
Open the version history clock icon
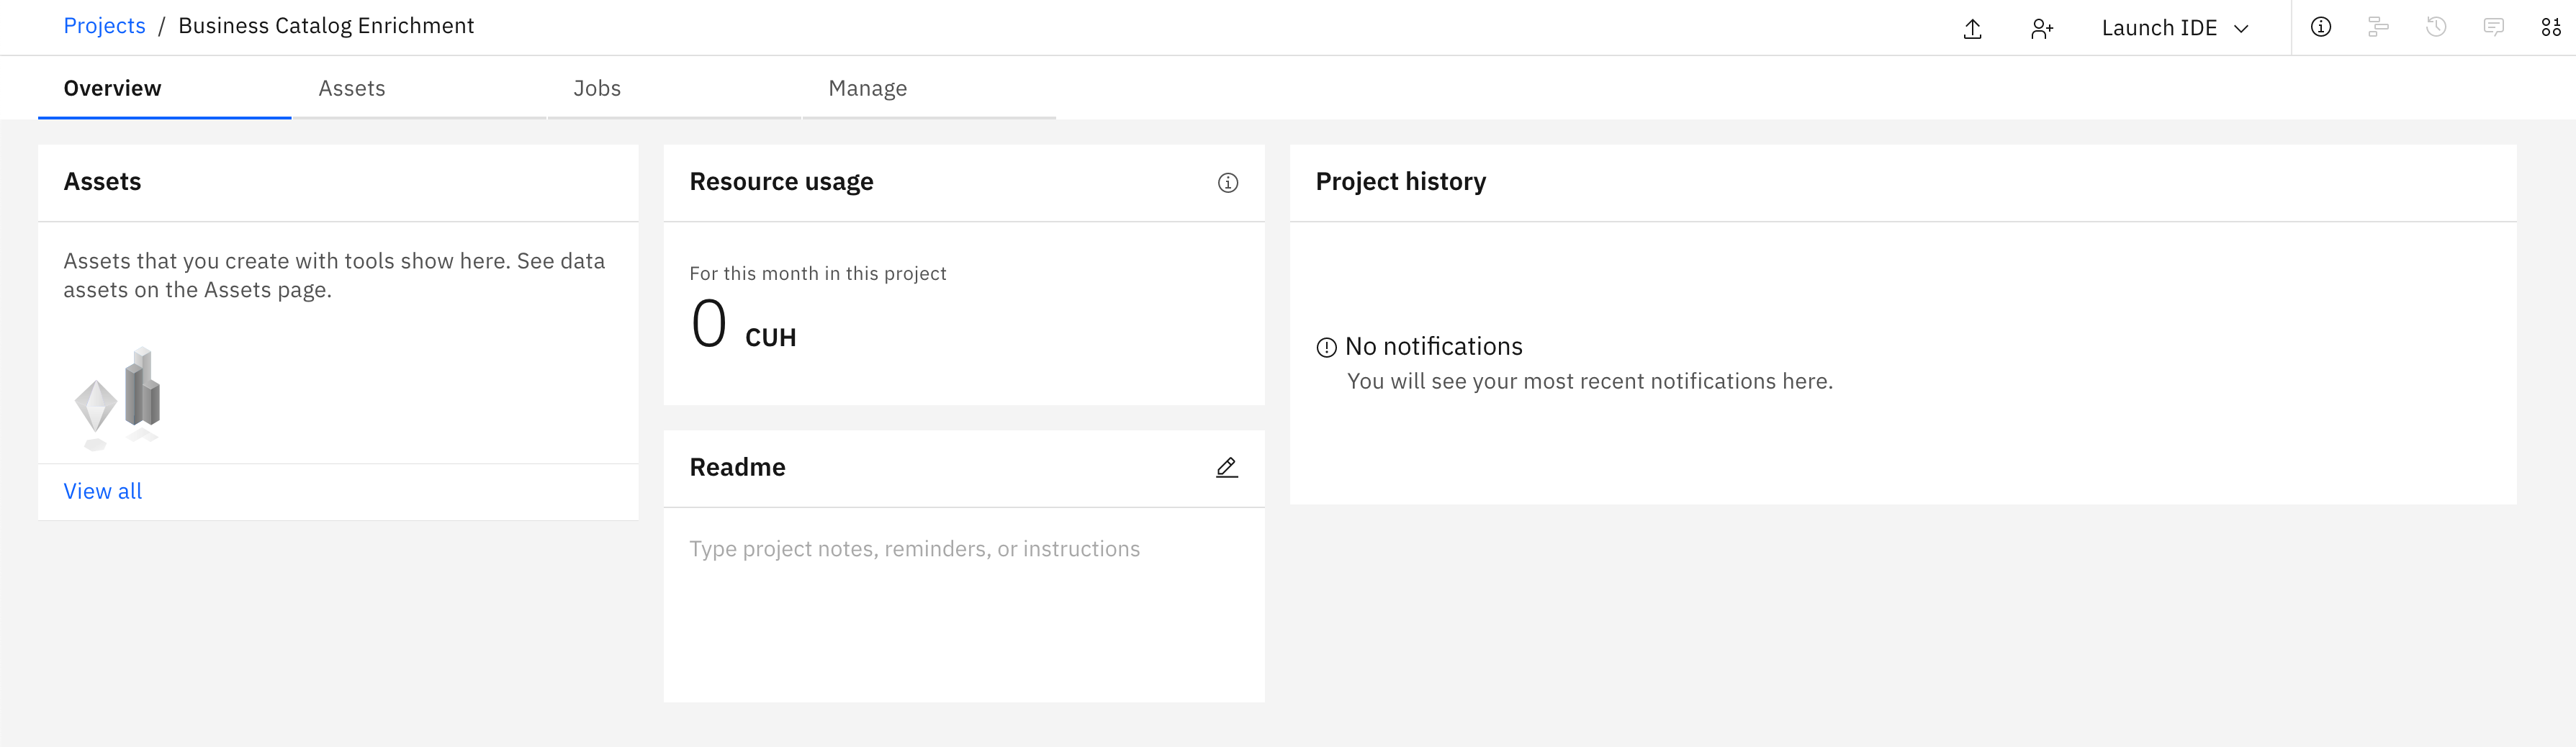coord(2436,27)
